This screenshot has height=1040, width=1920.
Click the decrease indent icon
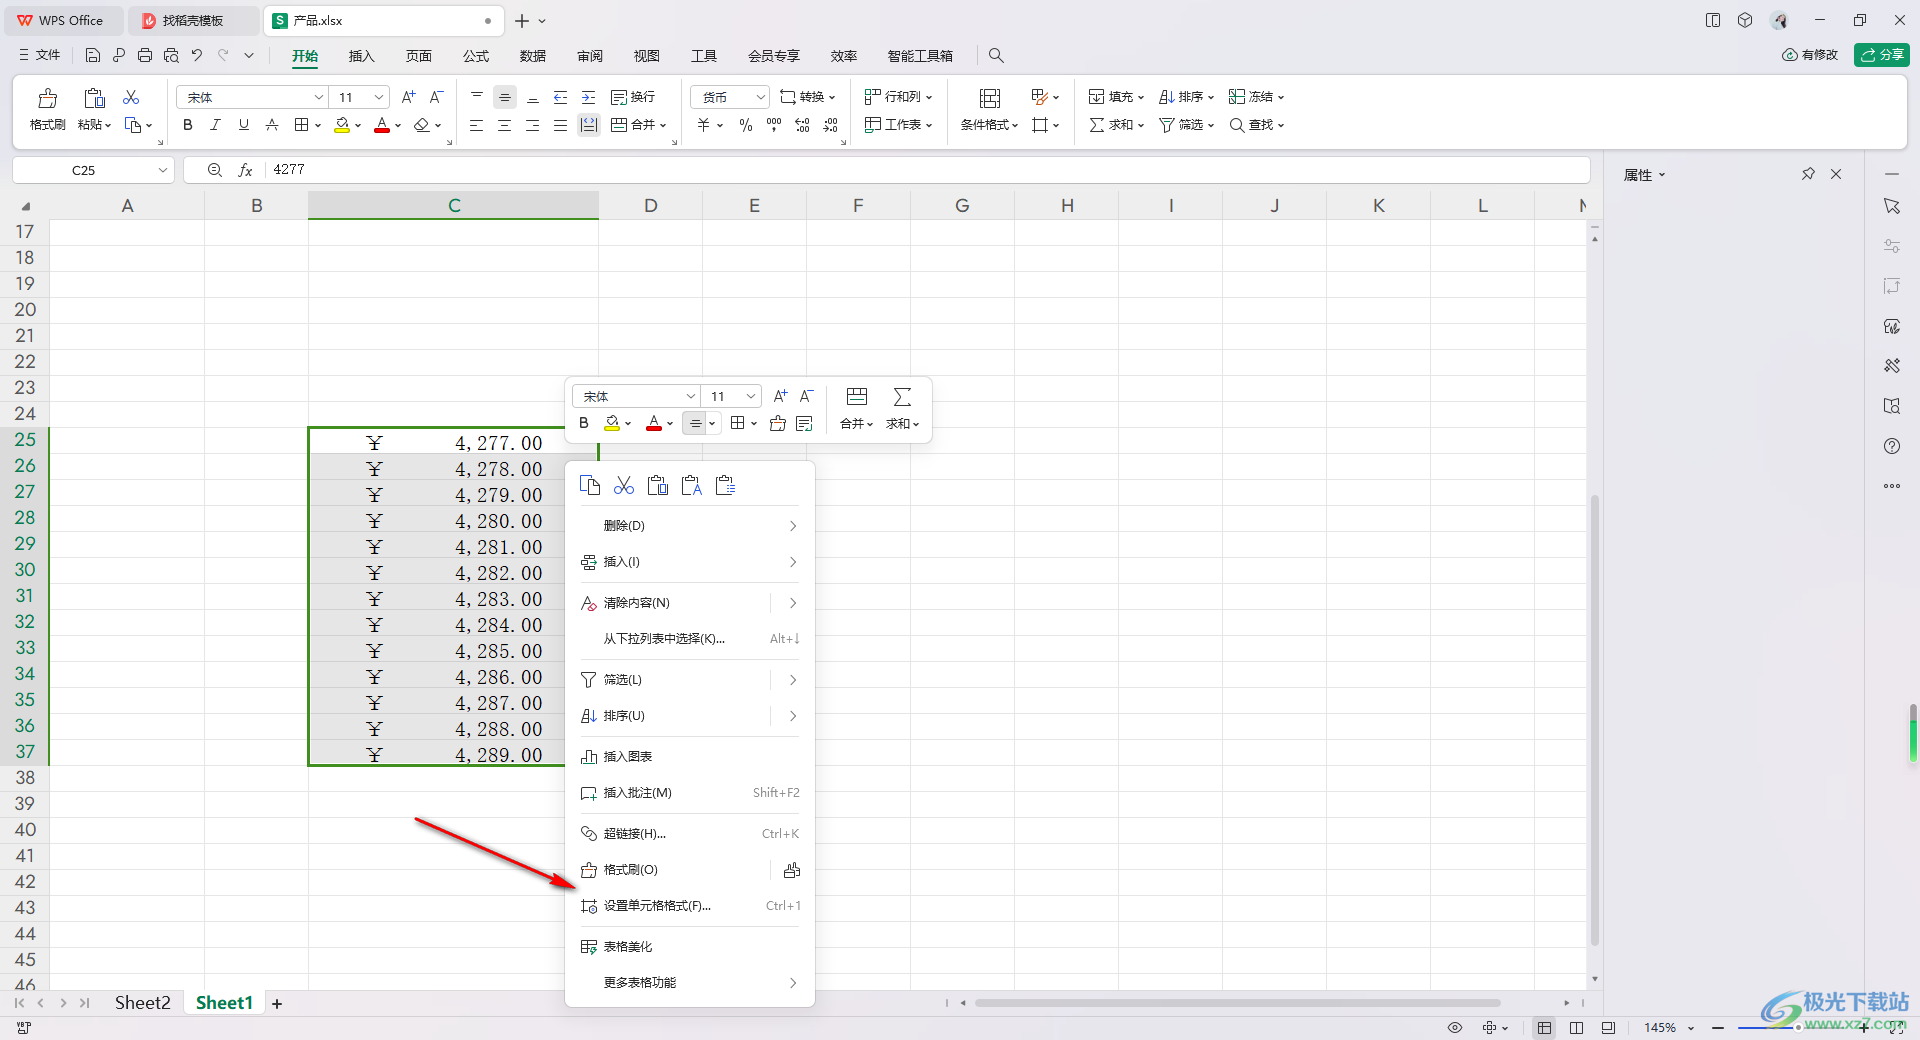561,97
